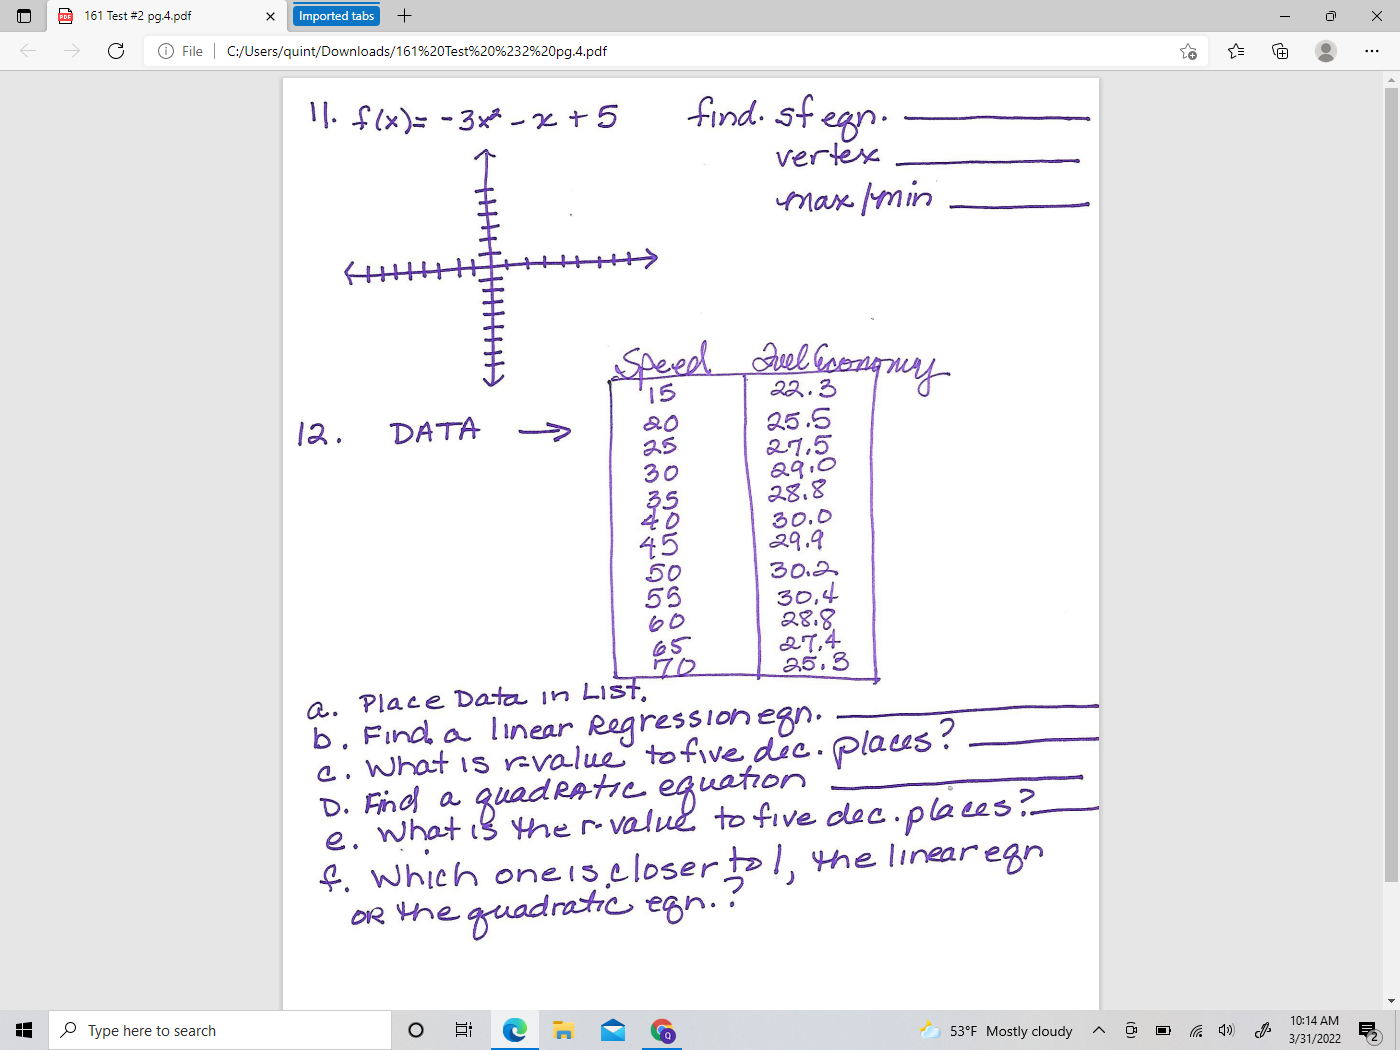The image size is (1400, 1050).
Task: Open the Favorites list
Action: 1237,51
